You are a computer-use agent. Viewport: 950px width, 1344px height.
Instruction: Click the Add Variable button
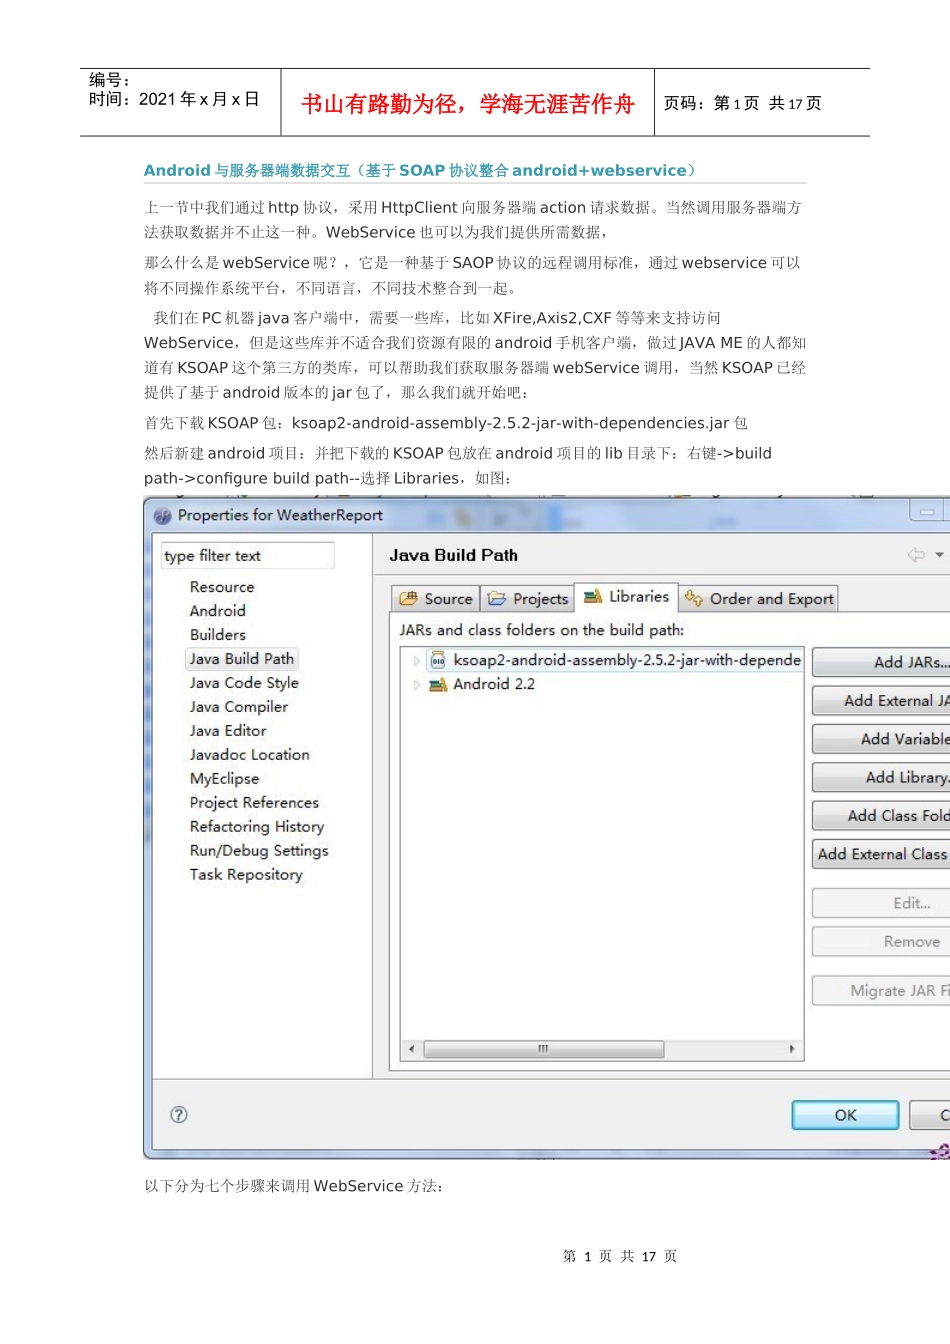[x=881, y=739]
